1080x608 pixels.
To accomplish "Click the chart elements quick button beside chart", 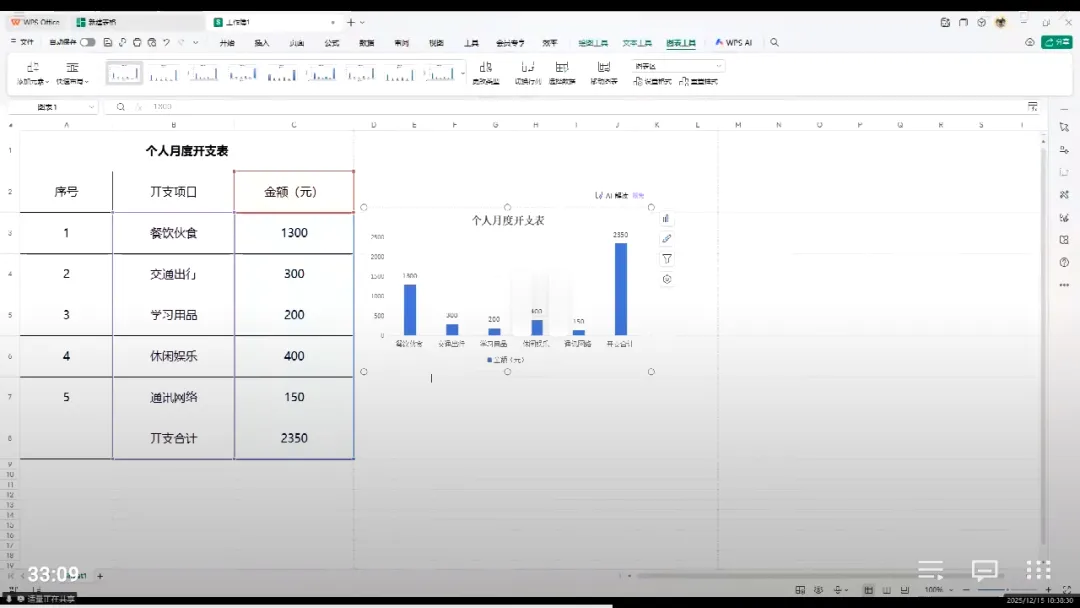I will click(x=666, y=219).
